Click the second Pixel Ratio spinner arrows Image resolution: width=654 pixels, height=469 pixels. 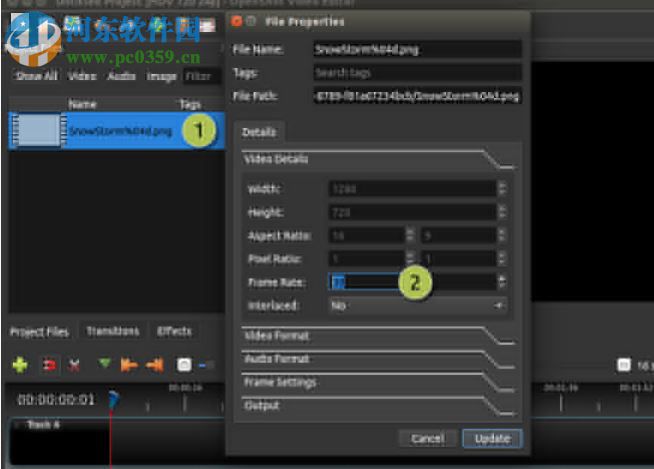pyautogui.click(x=502, y=259)
